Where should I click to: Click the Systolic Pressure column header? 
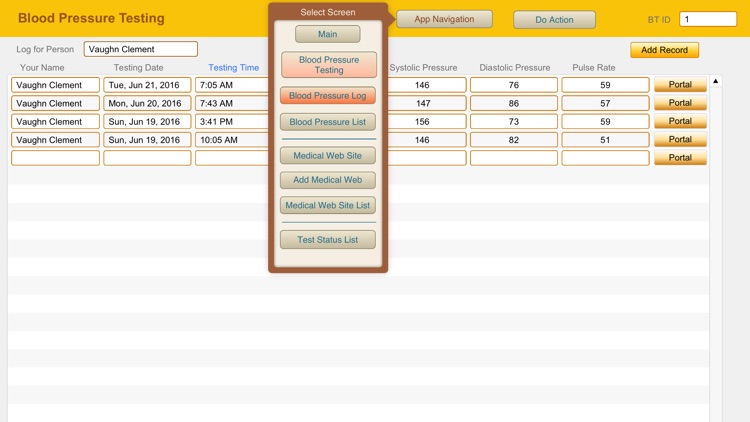point(423,67)
